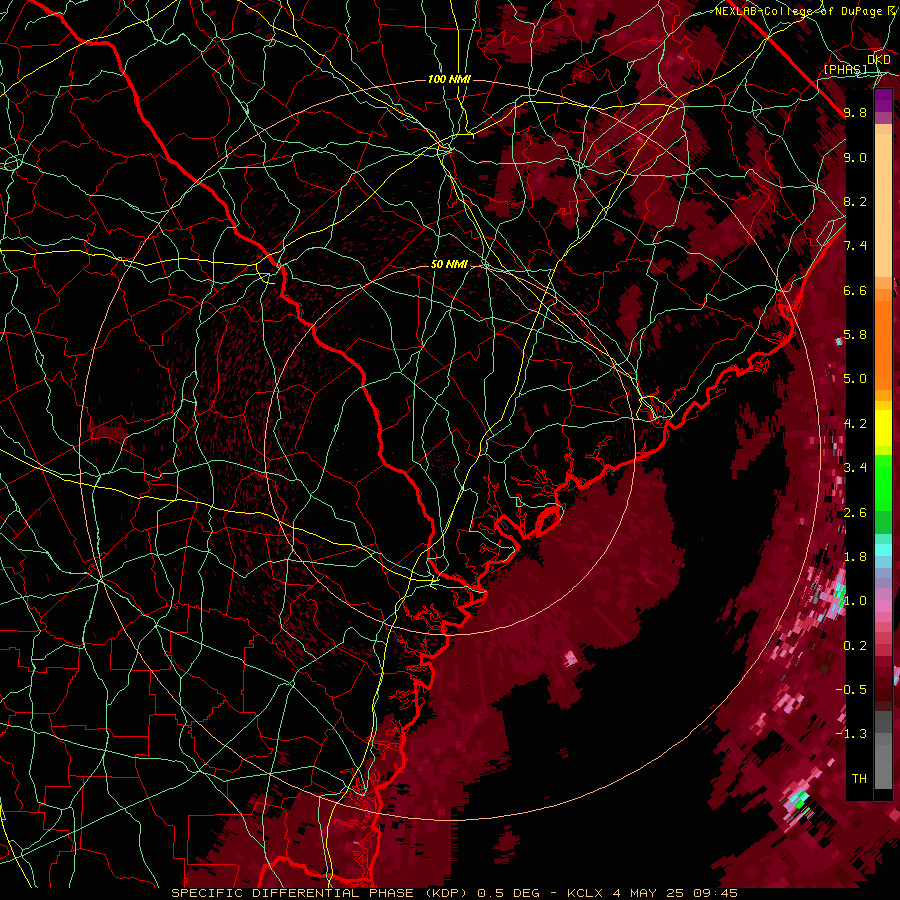
Task: Click the 5.0 value on color scale
Action: (x=855, y=379)
